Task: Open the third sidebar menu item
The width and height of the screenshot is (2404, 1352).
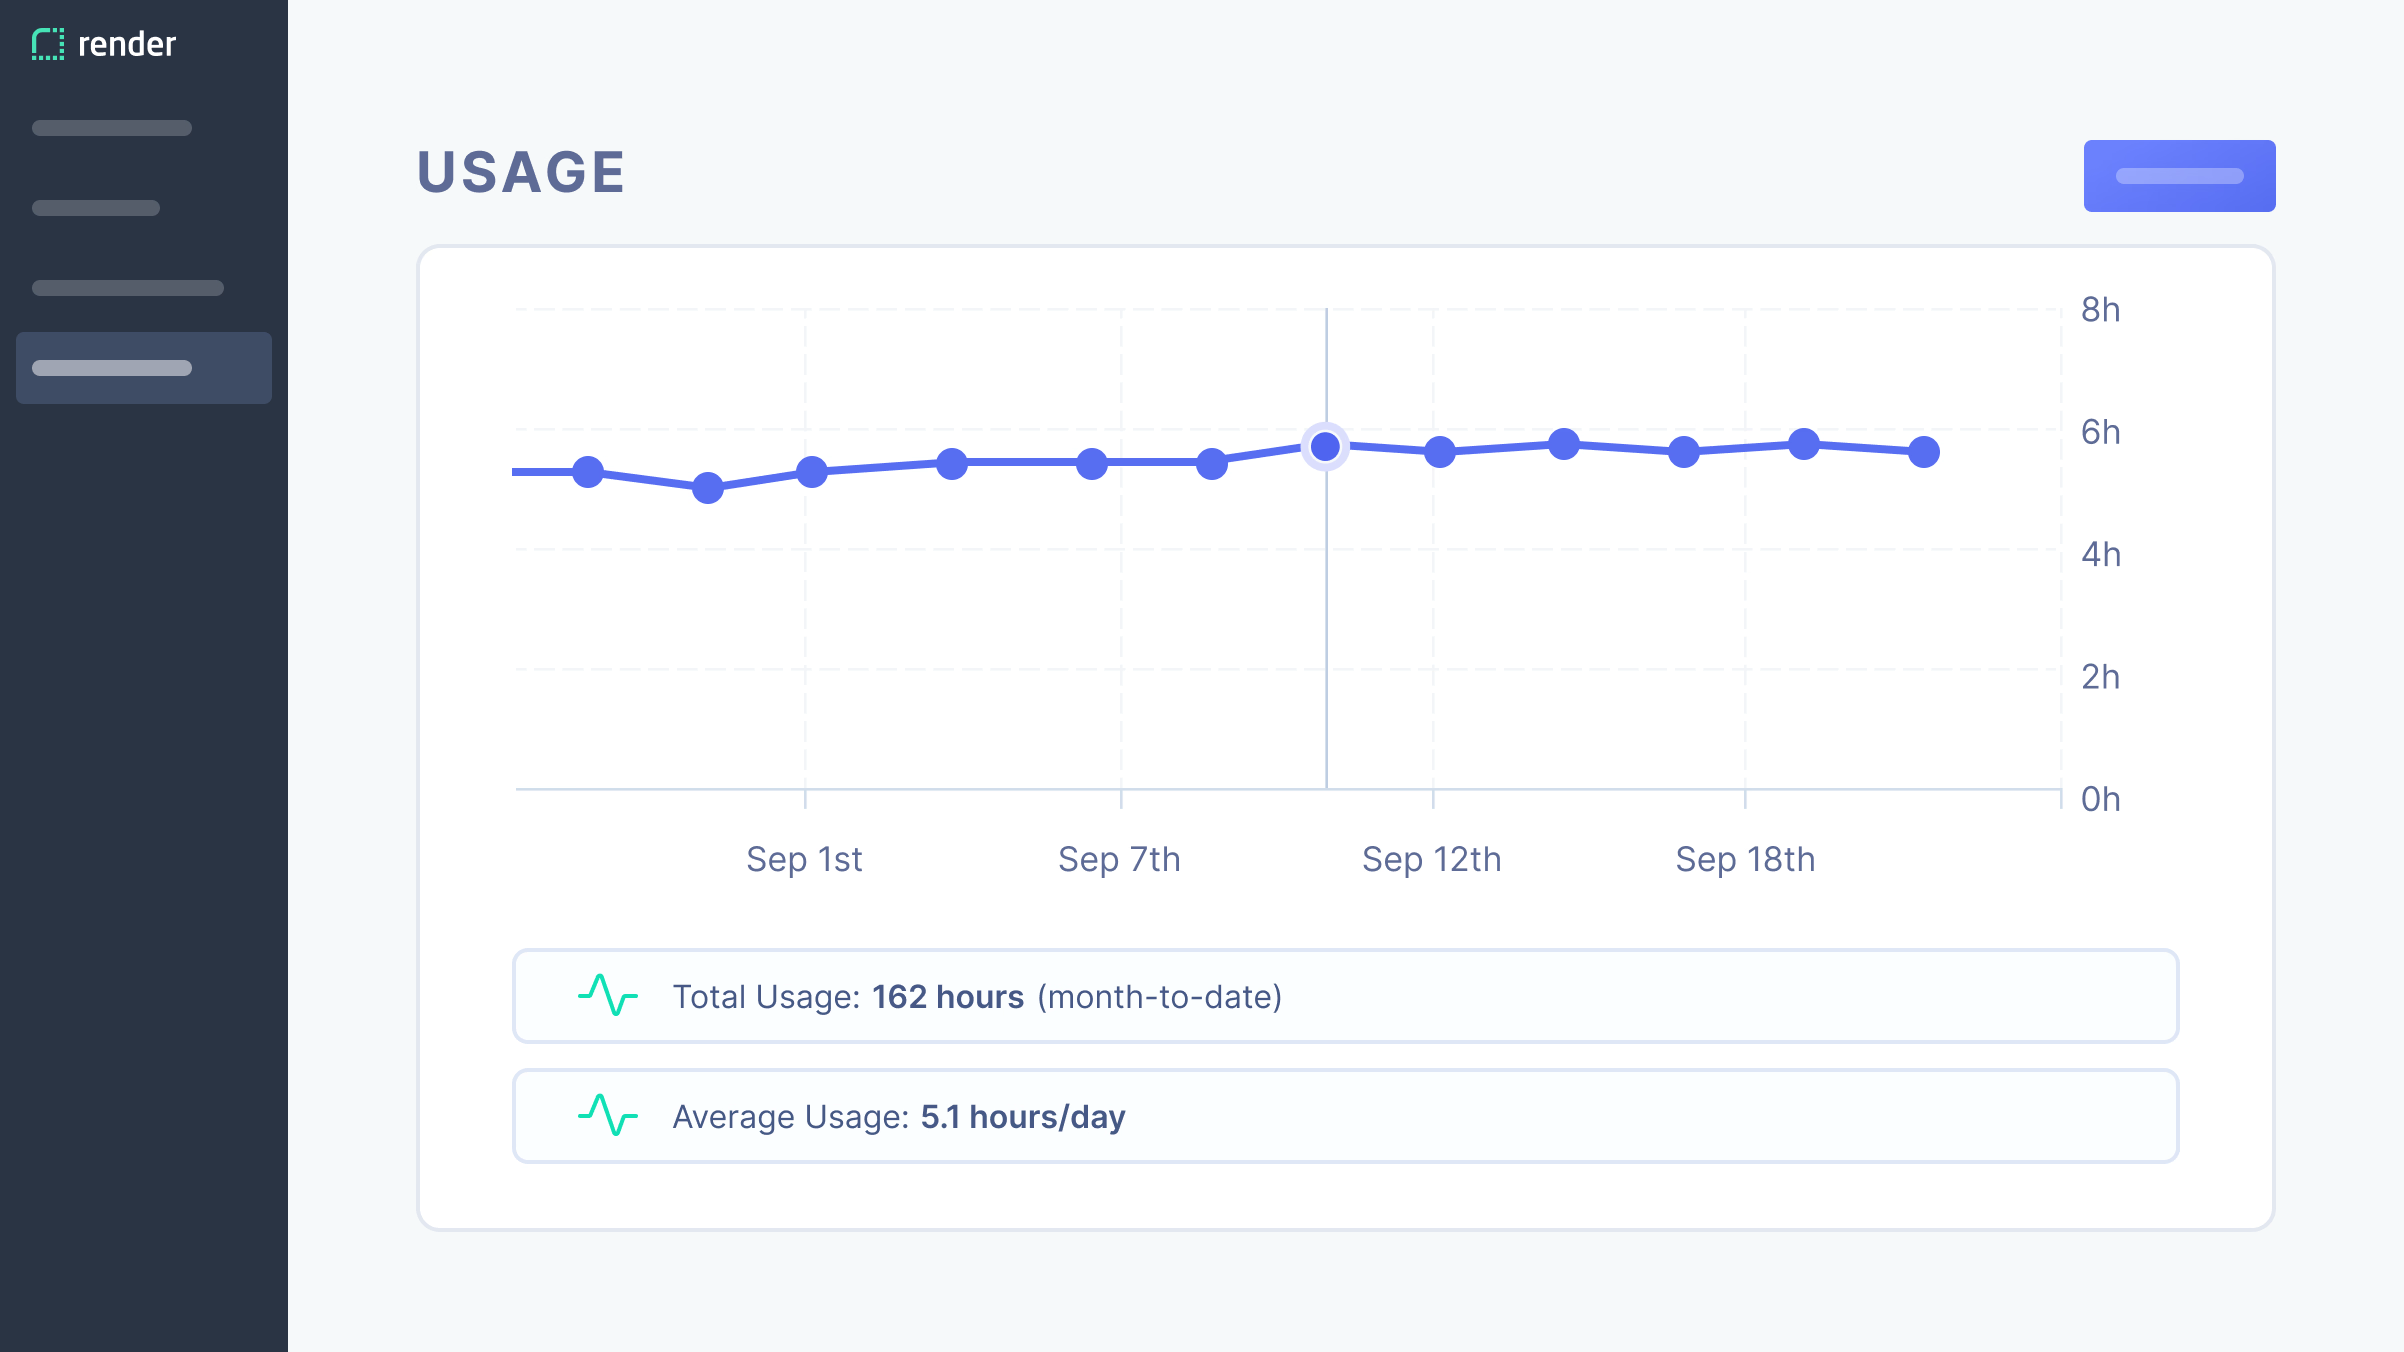Action: [128, 288]
